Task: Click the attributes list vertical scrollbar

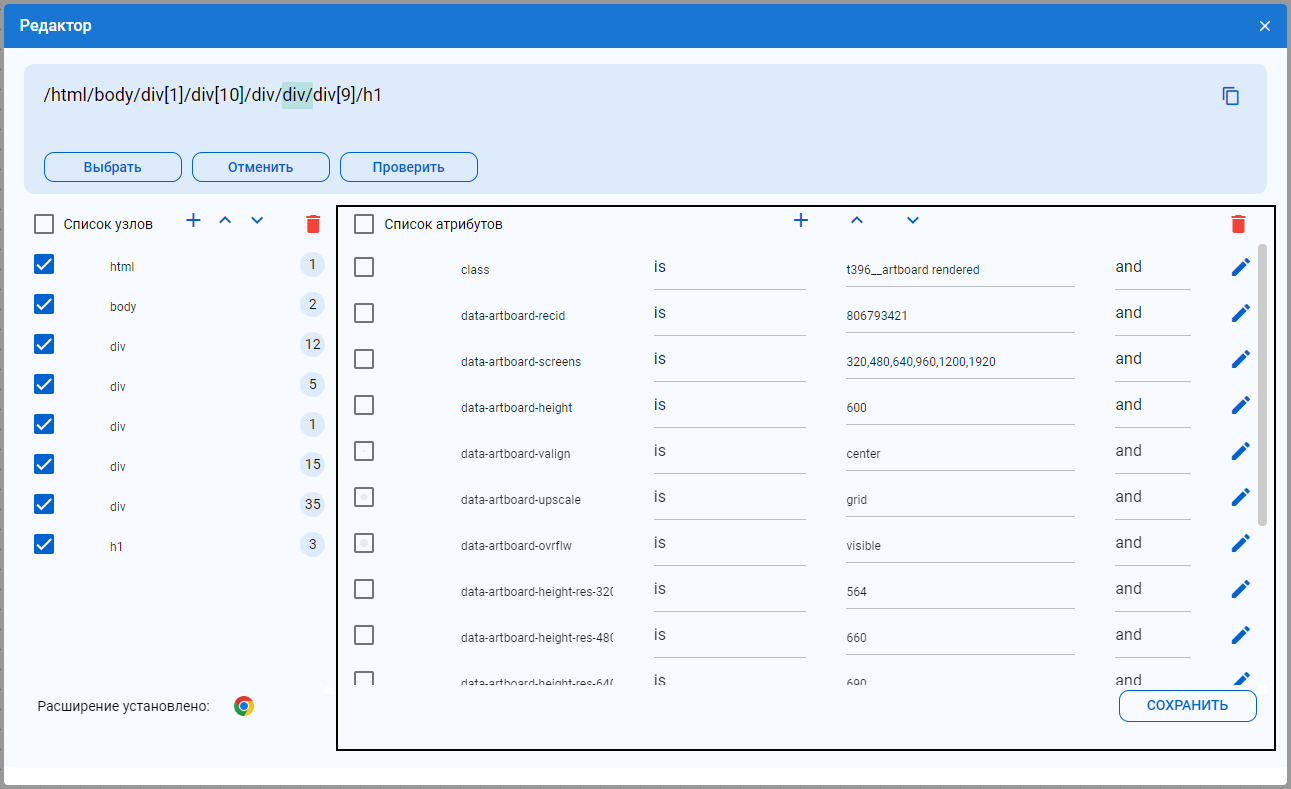Action: click(x=1262, y=385)
